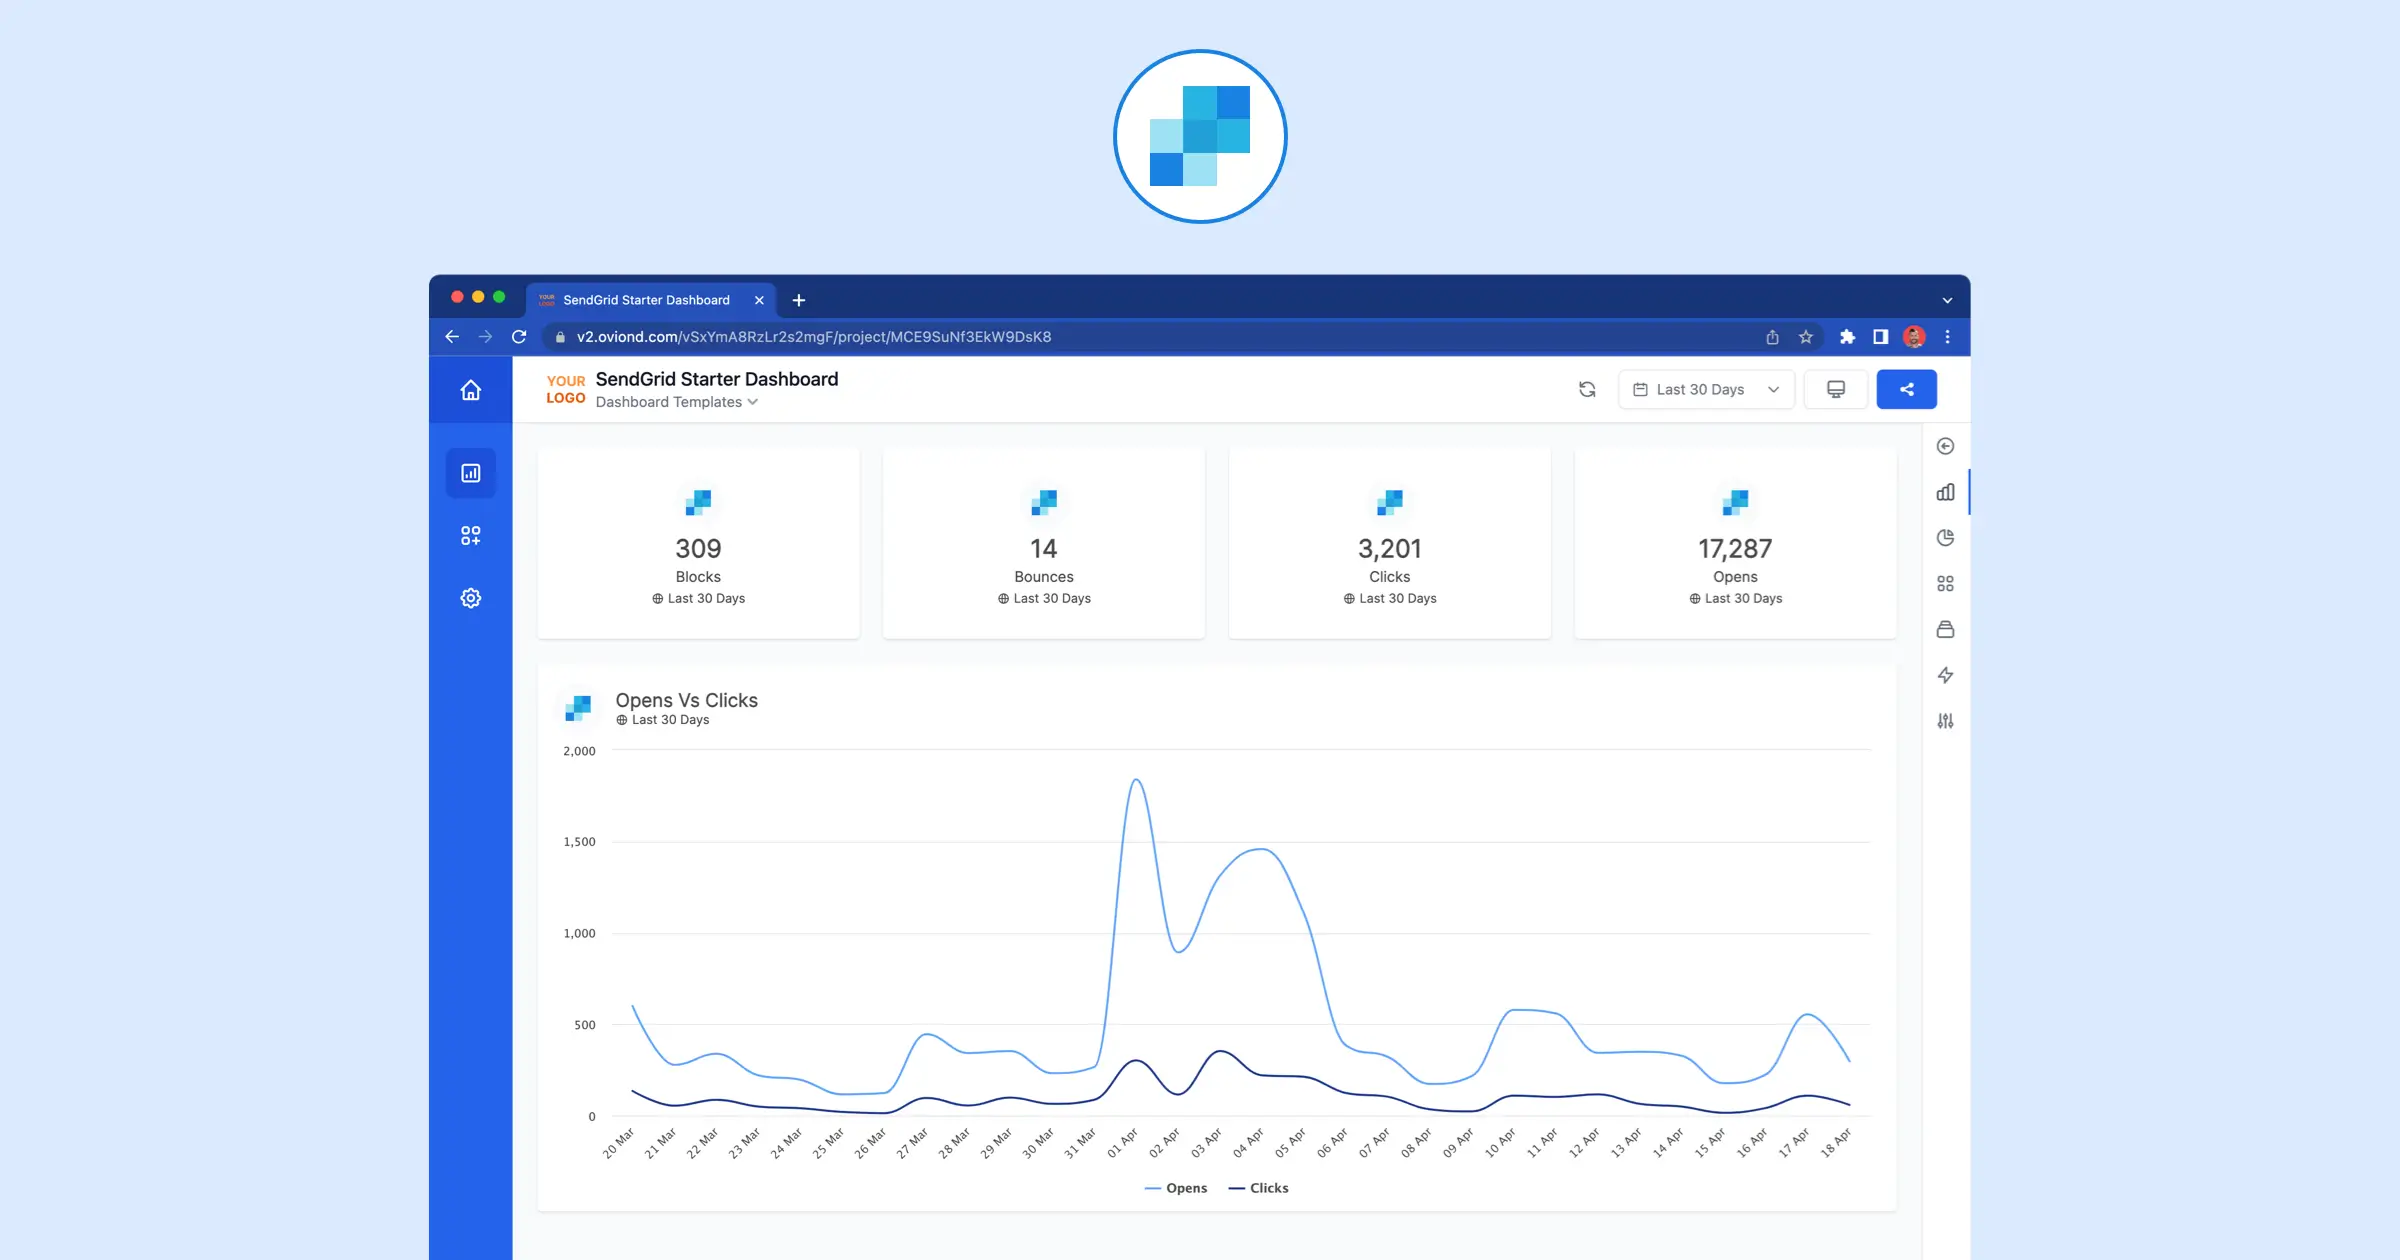Toggle Opens series in chart legend

point(1176,1188)
